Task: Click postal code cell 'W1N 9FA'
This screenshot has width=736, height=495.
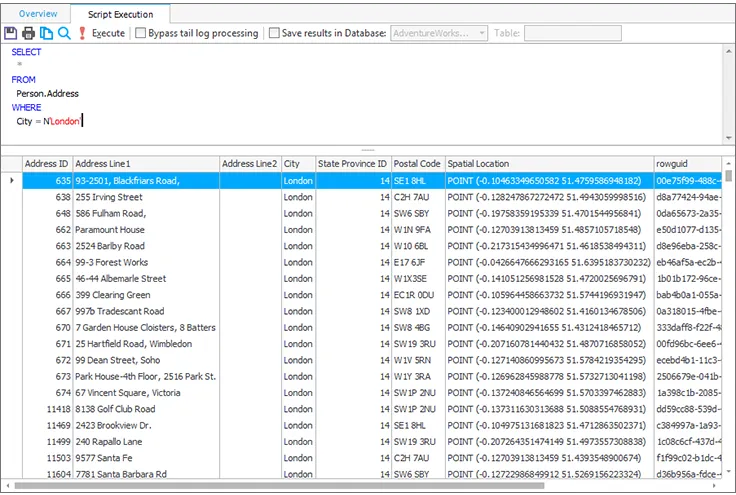Action: pyautogui.click(x=418, y=229)
